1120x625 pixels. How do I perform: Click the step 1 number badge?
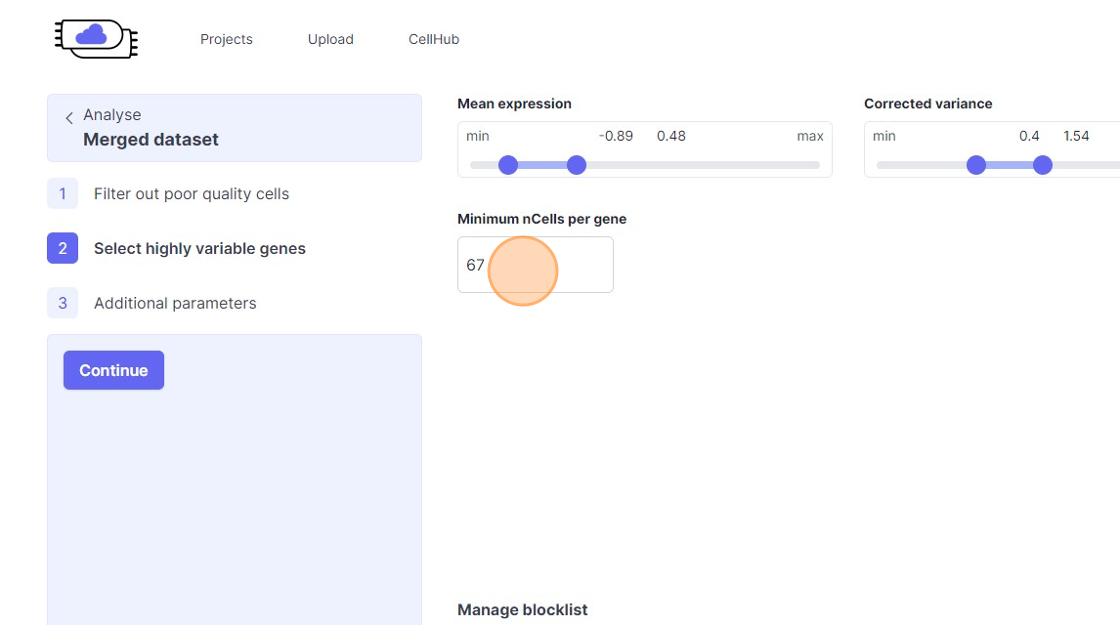(62, 194)
